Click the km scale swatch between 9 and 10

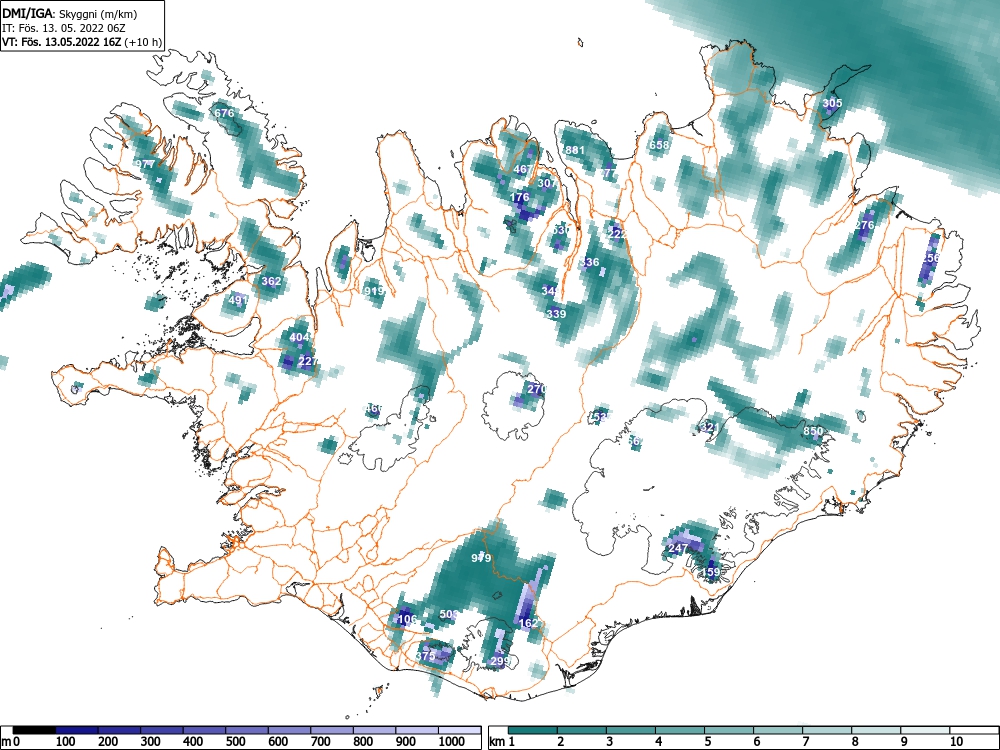click(925, 730)
